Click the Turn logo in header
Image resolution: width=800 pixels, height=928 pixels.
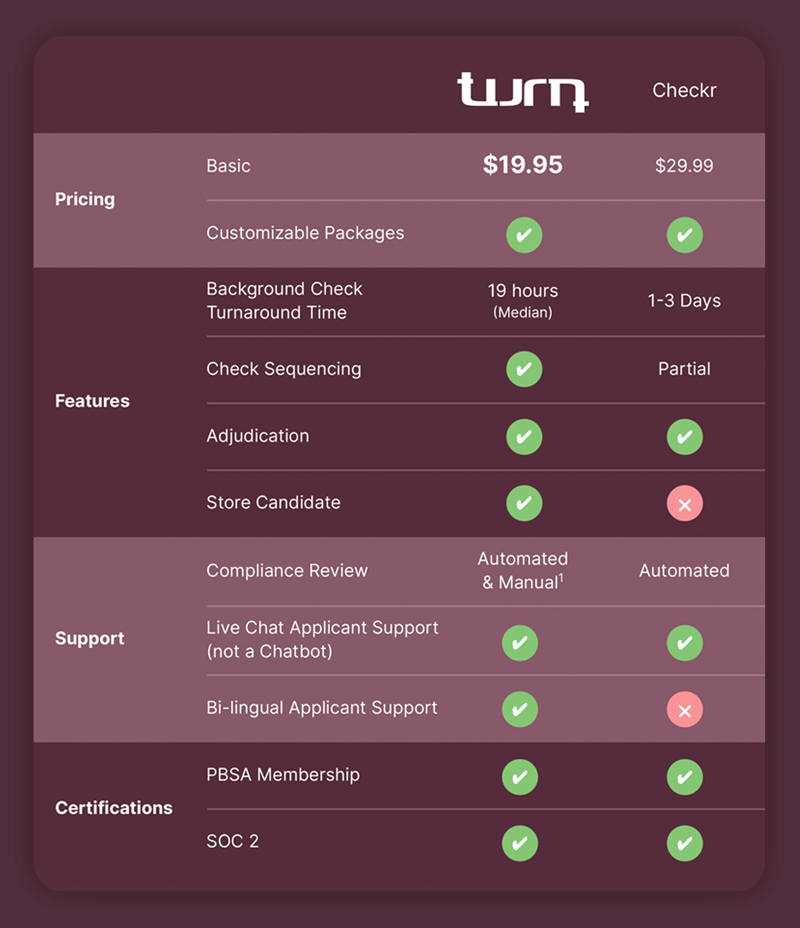[522, 91]
